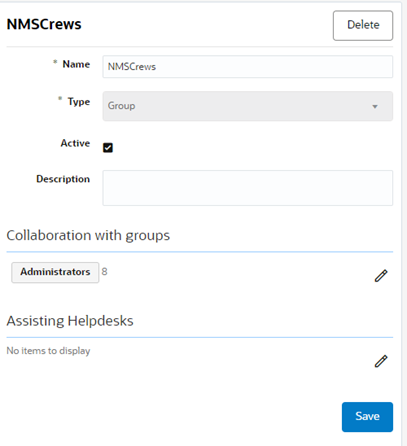Select the Administrators group chip
Image resolution: width=407 pixels, height=446 pixels.
(x=55, y=272)
